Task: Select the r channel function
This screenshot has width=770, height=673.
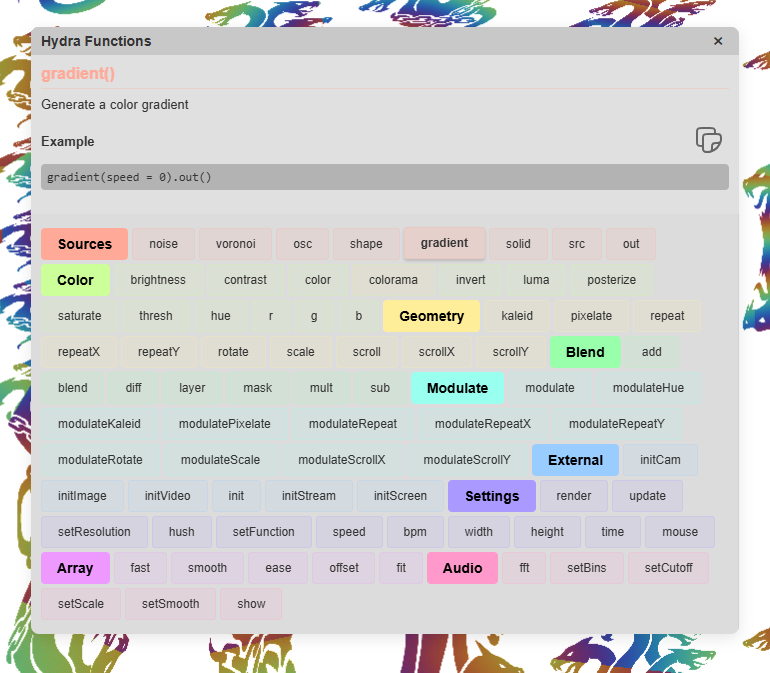Action: (x=271, y=316)
